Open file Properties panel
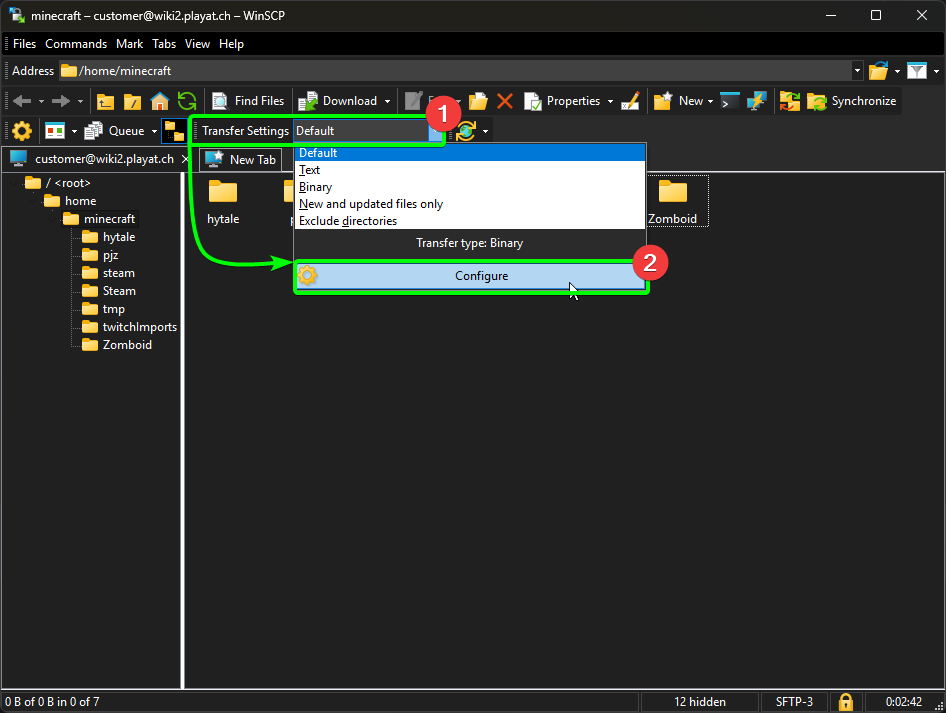The width and height of the screenshot is (946, 713). click(567, 100)
